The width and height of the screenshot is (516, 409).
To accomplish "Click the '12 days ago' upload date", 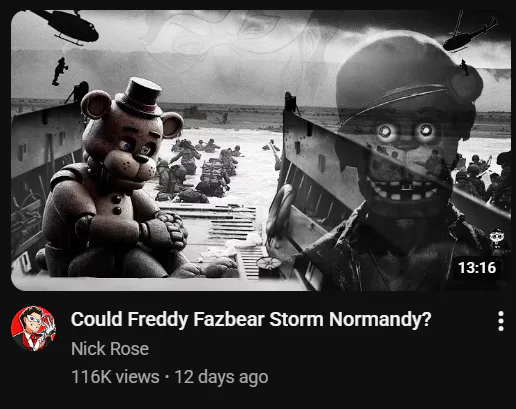I will [x=221, y=377].
